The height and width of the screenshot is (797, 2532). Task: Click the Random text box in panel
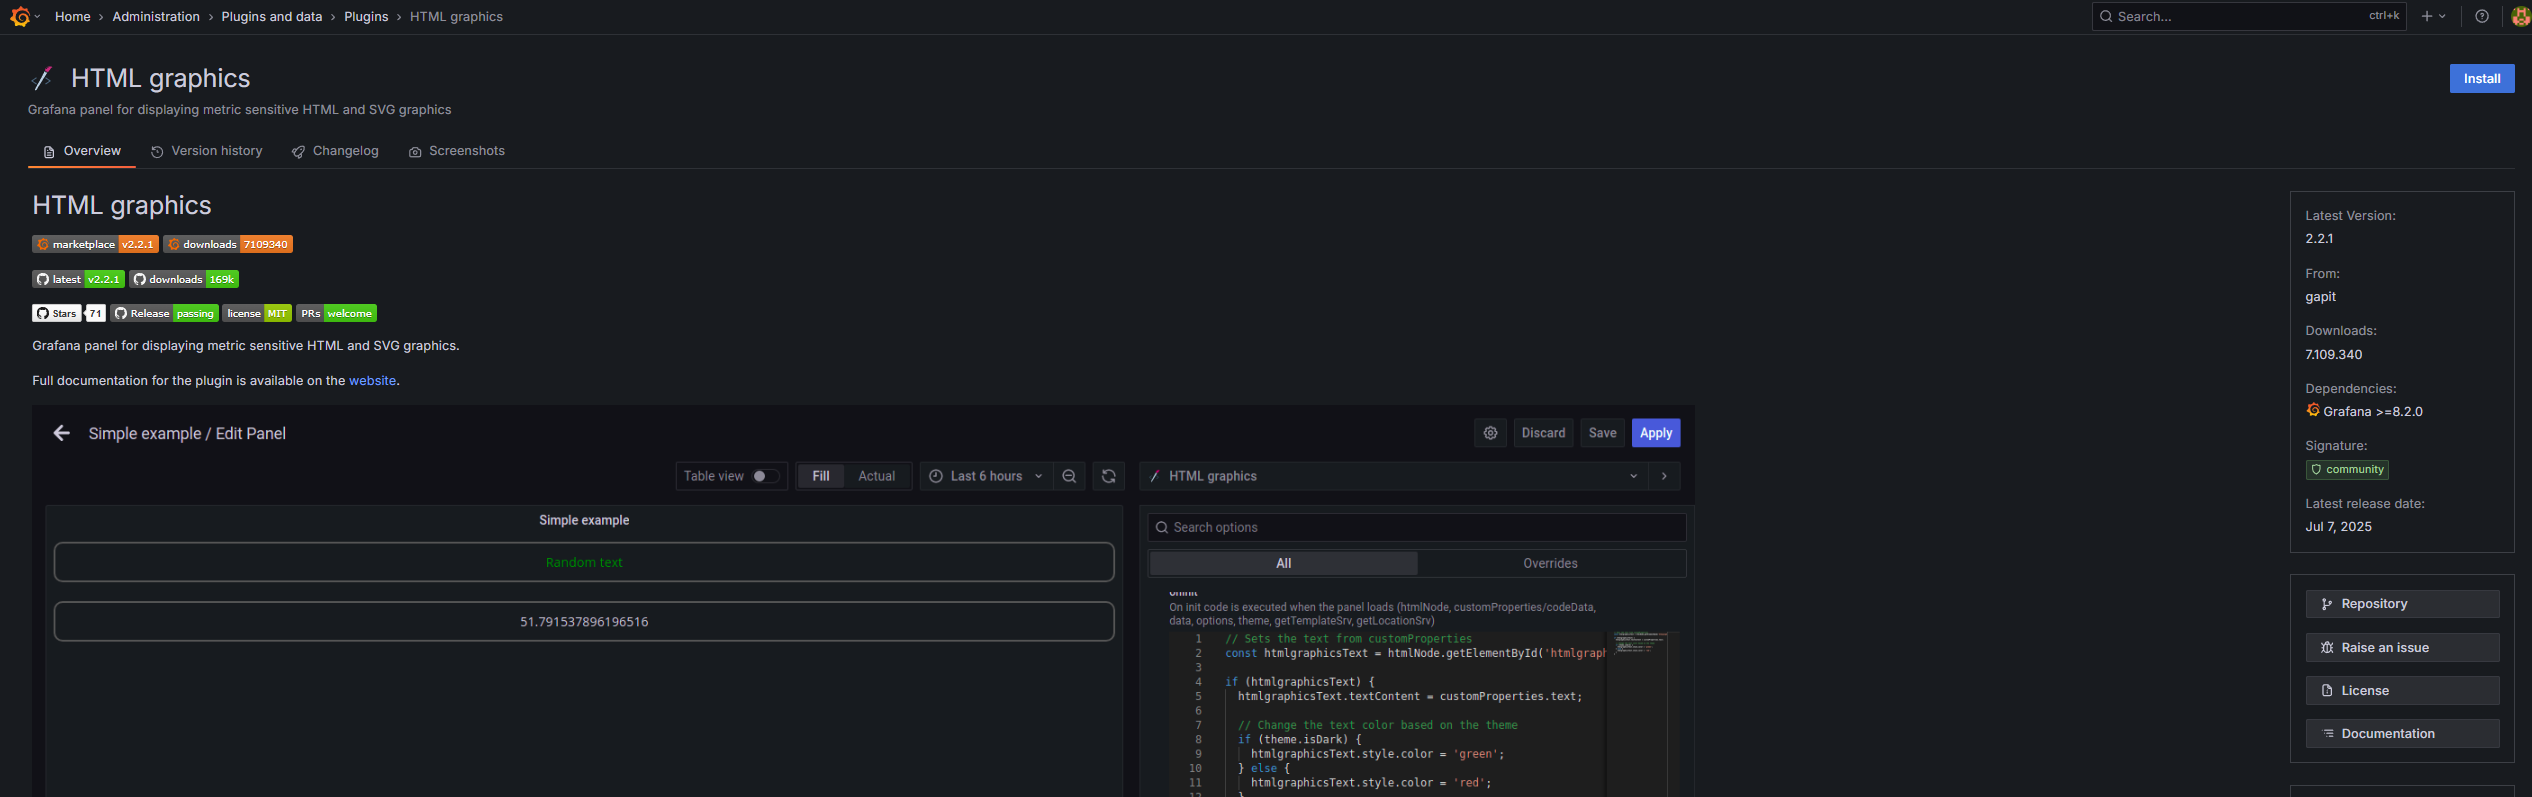coord(584,562)
